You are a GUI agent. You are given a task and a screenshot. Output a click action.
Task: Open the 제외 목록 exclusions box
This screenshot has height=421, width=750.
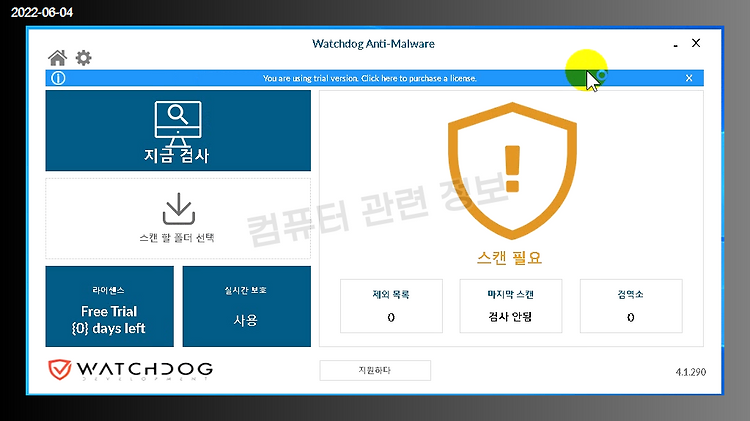391,306
